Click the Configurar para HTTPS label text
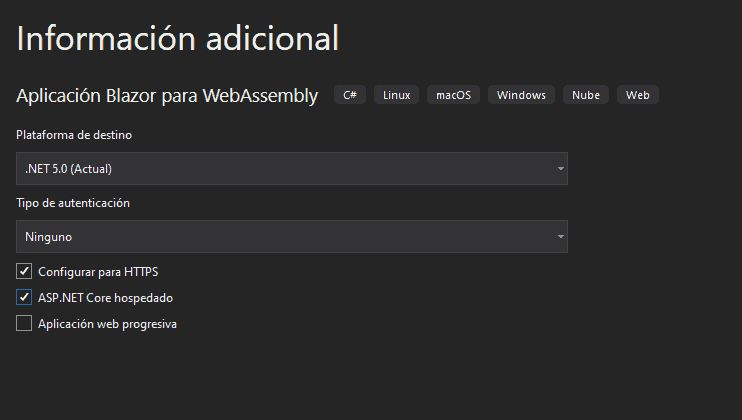The height and width of the screenshot is (420, 742). (x=98, y=272)
